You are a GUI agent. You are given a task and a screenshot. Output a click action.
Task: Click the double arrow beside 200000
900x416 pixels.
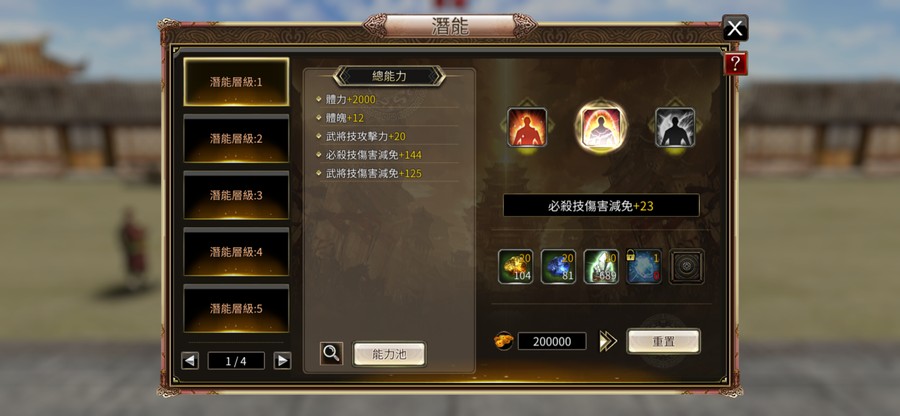[x=608, y=341]
